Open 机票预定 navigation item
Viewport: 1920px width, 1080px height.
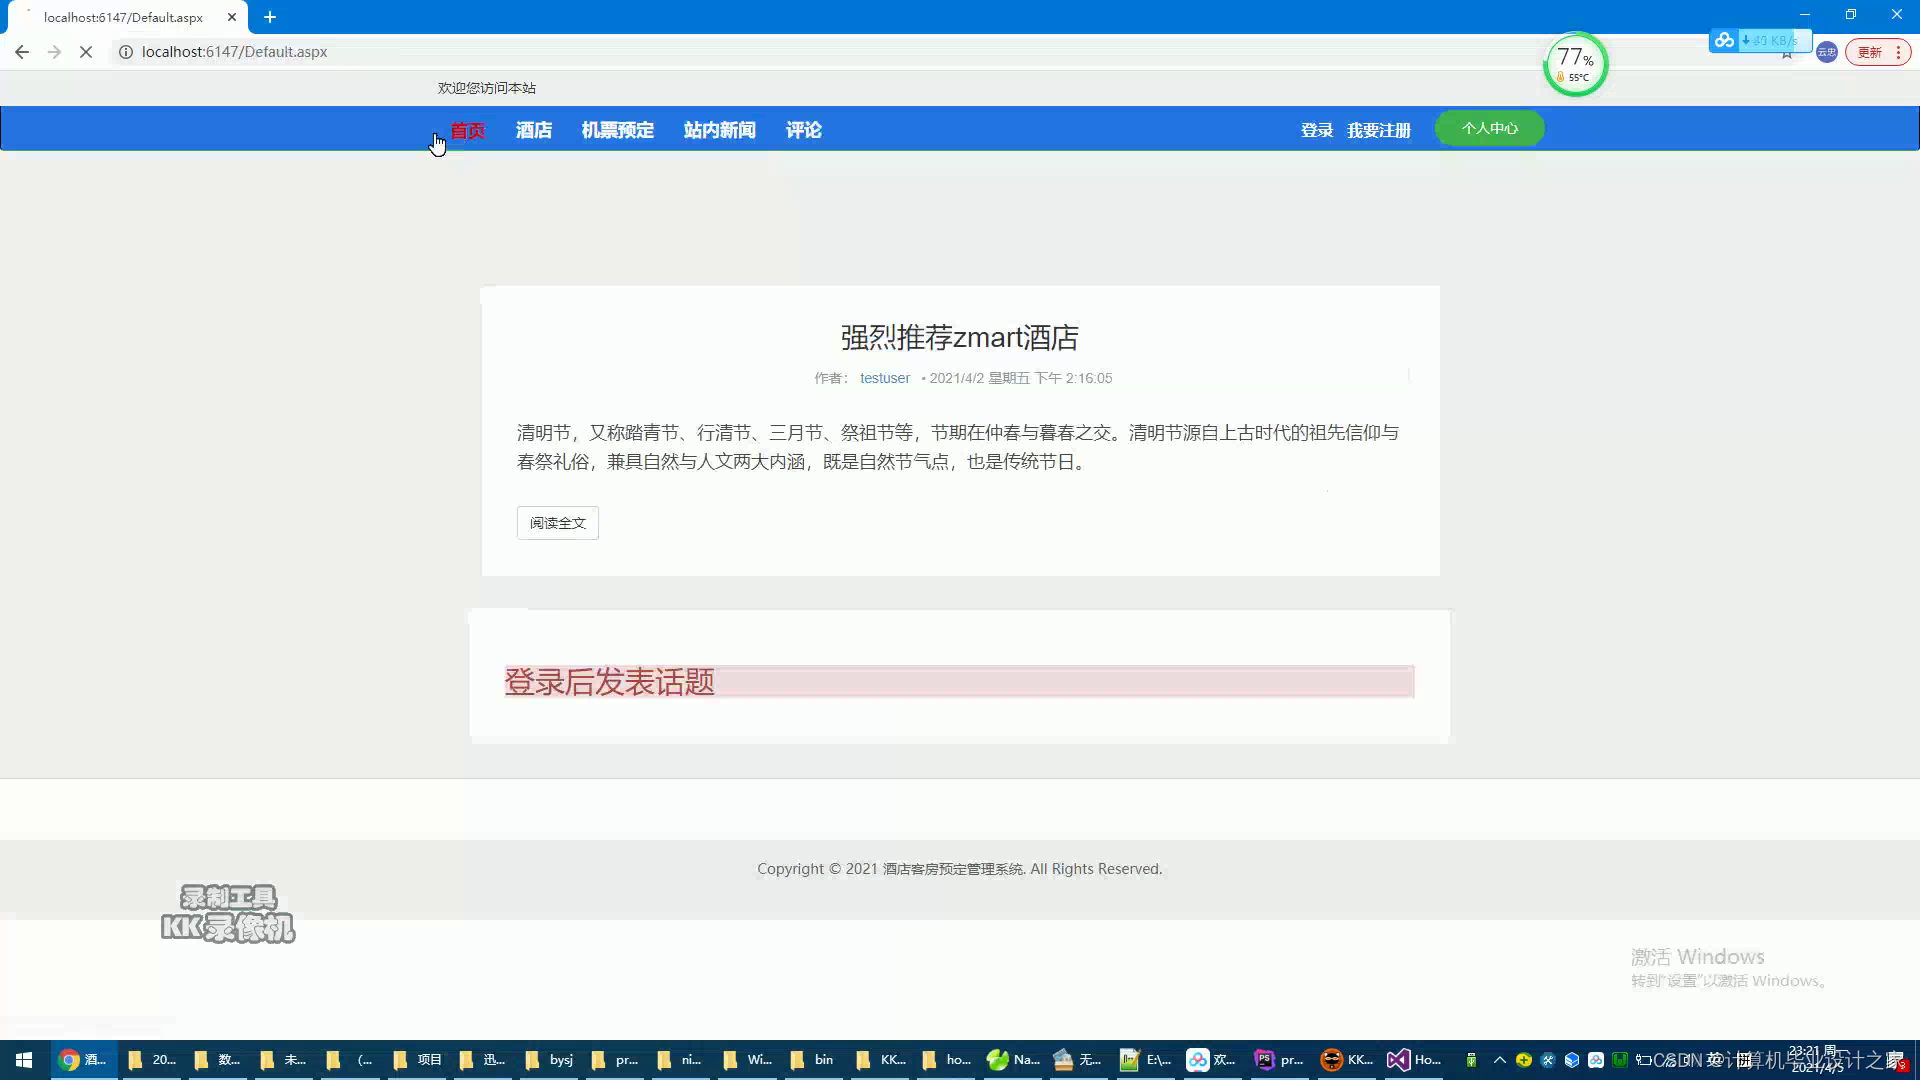point(618,130)
